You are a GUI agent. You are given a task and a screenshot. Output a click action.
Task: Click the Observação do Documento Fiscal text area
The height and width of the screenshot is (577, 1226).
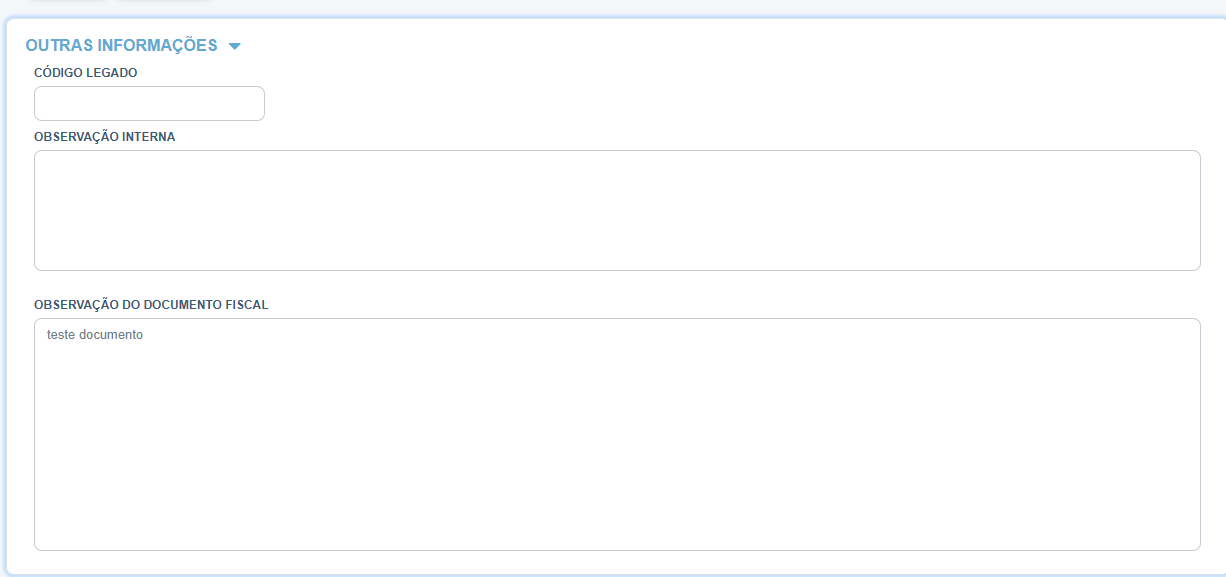[x=617, y=434]
